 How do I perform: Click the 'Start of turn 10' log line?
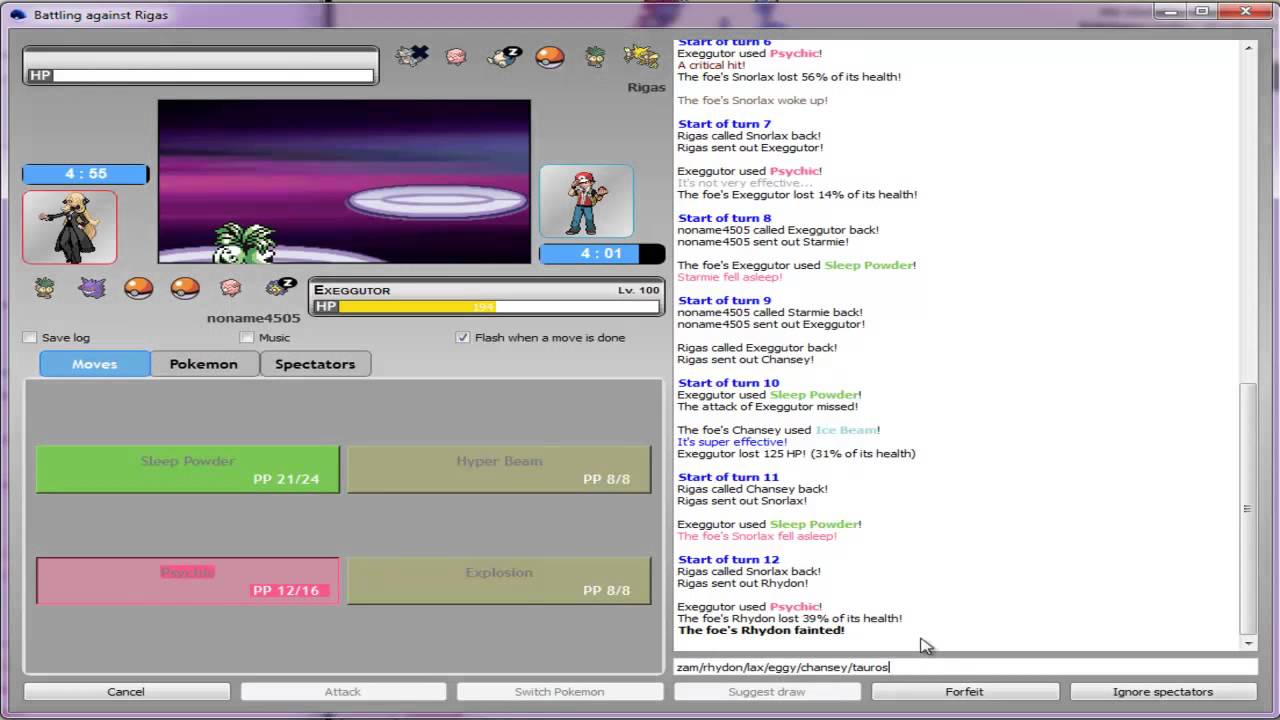tap(728, 383)
